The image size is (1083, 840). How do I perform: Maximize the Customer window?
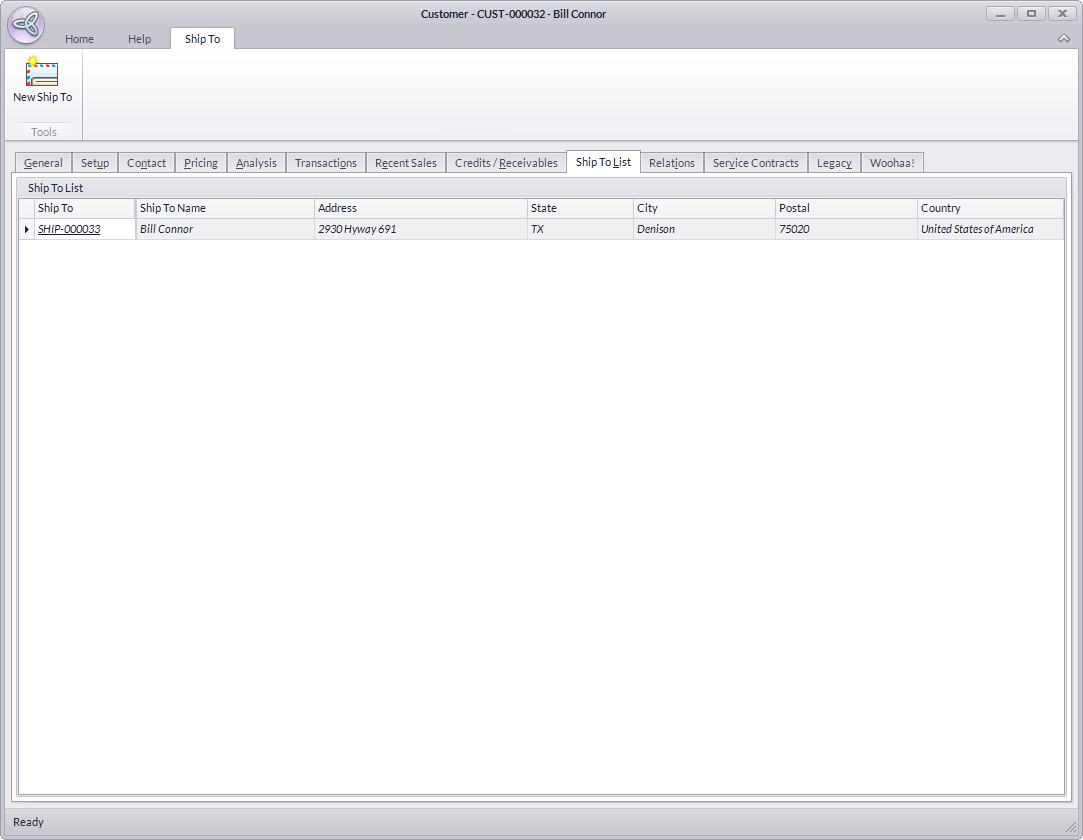click(x=1031, y=14)
